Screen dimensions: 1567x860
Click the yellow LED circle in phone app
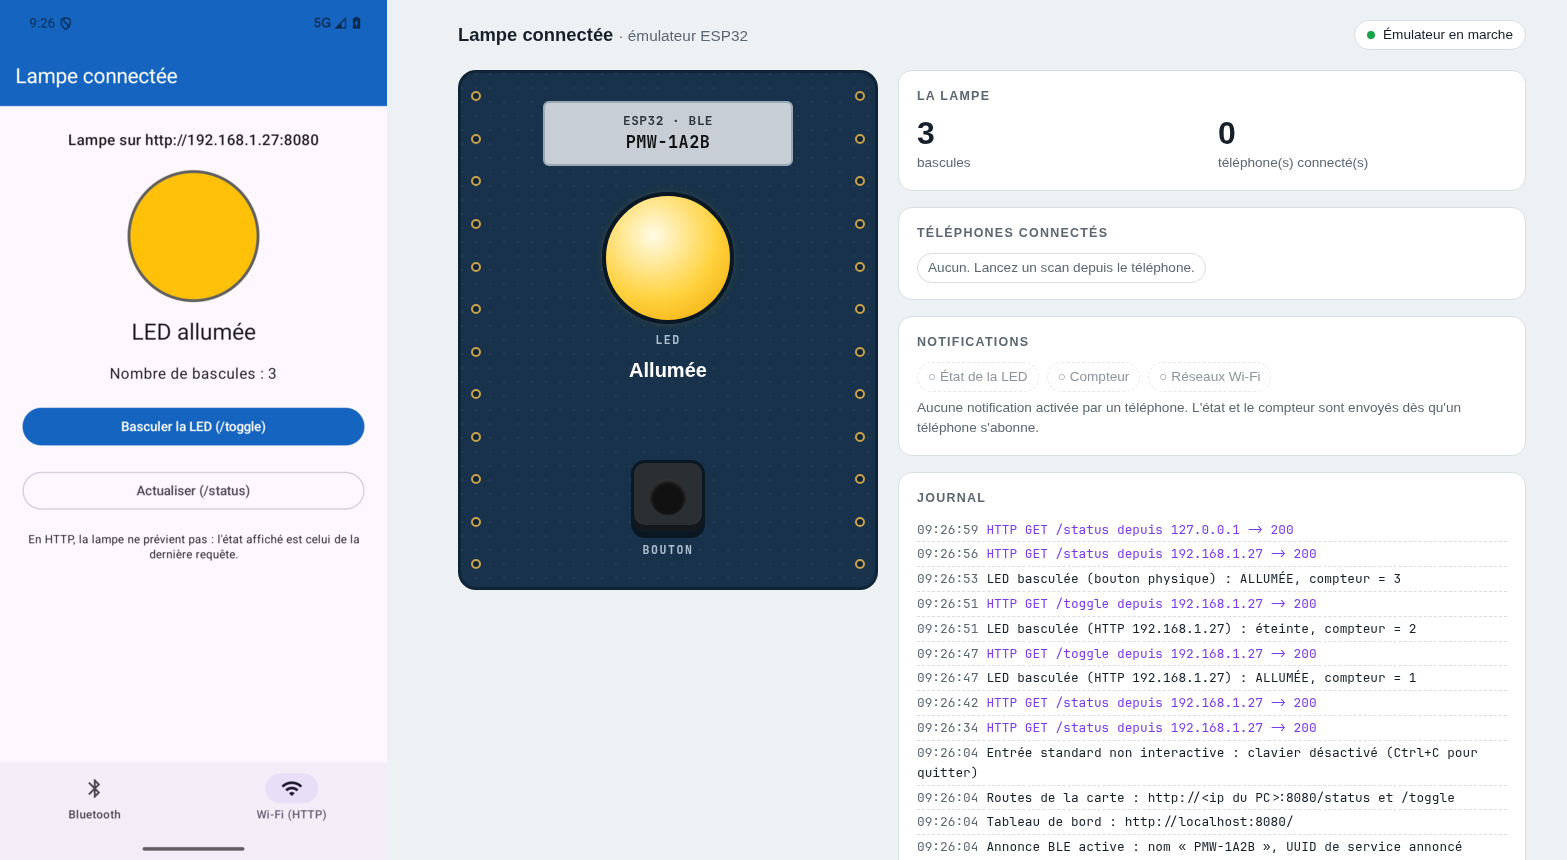point(194,236)
